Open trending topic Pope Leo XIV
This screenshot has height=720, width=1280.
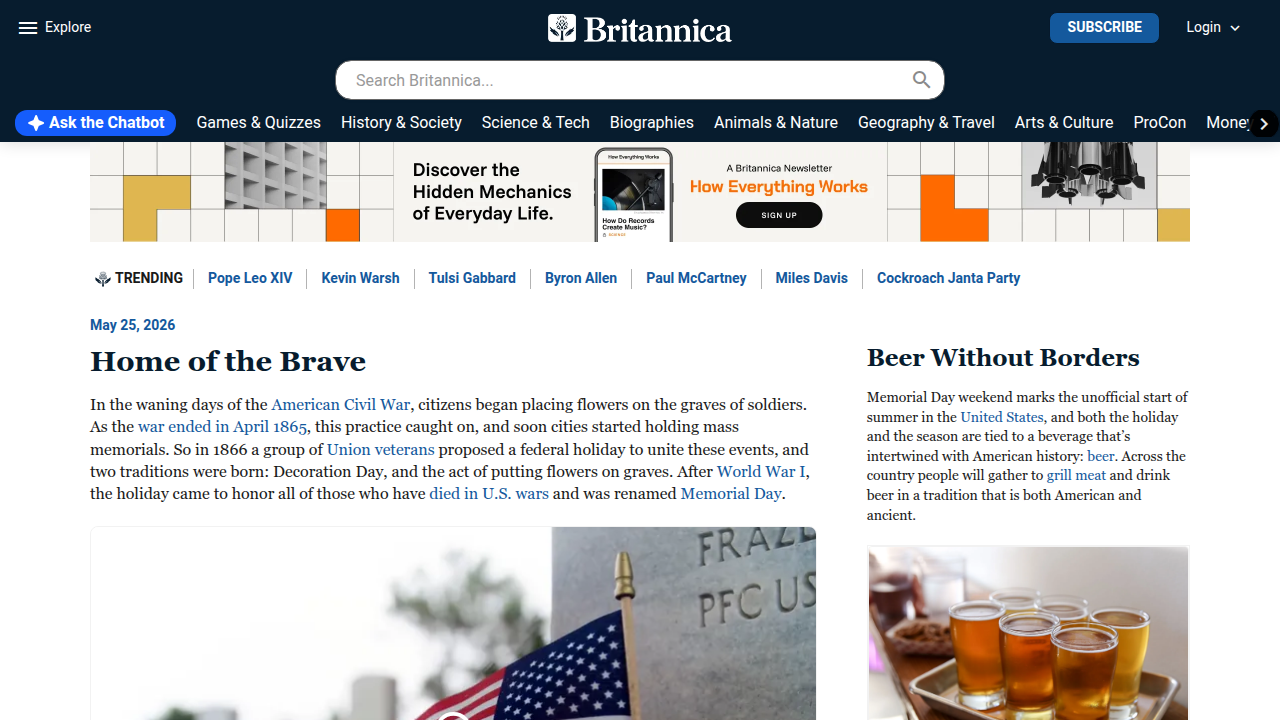pos(250,278)
